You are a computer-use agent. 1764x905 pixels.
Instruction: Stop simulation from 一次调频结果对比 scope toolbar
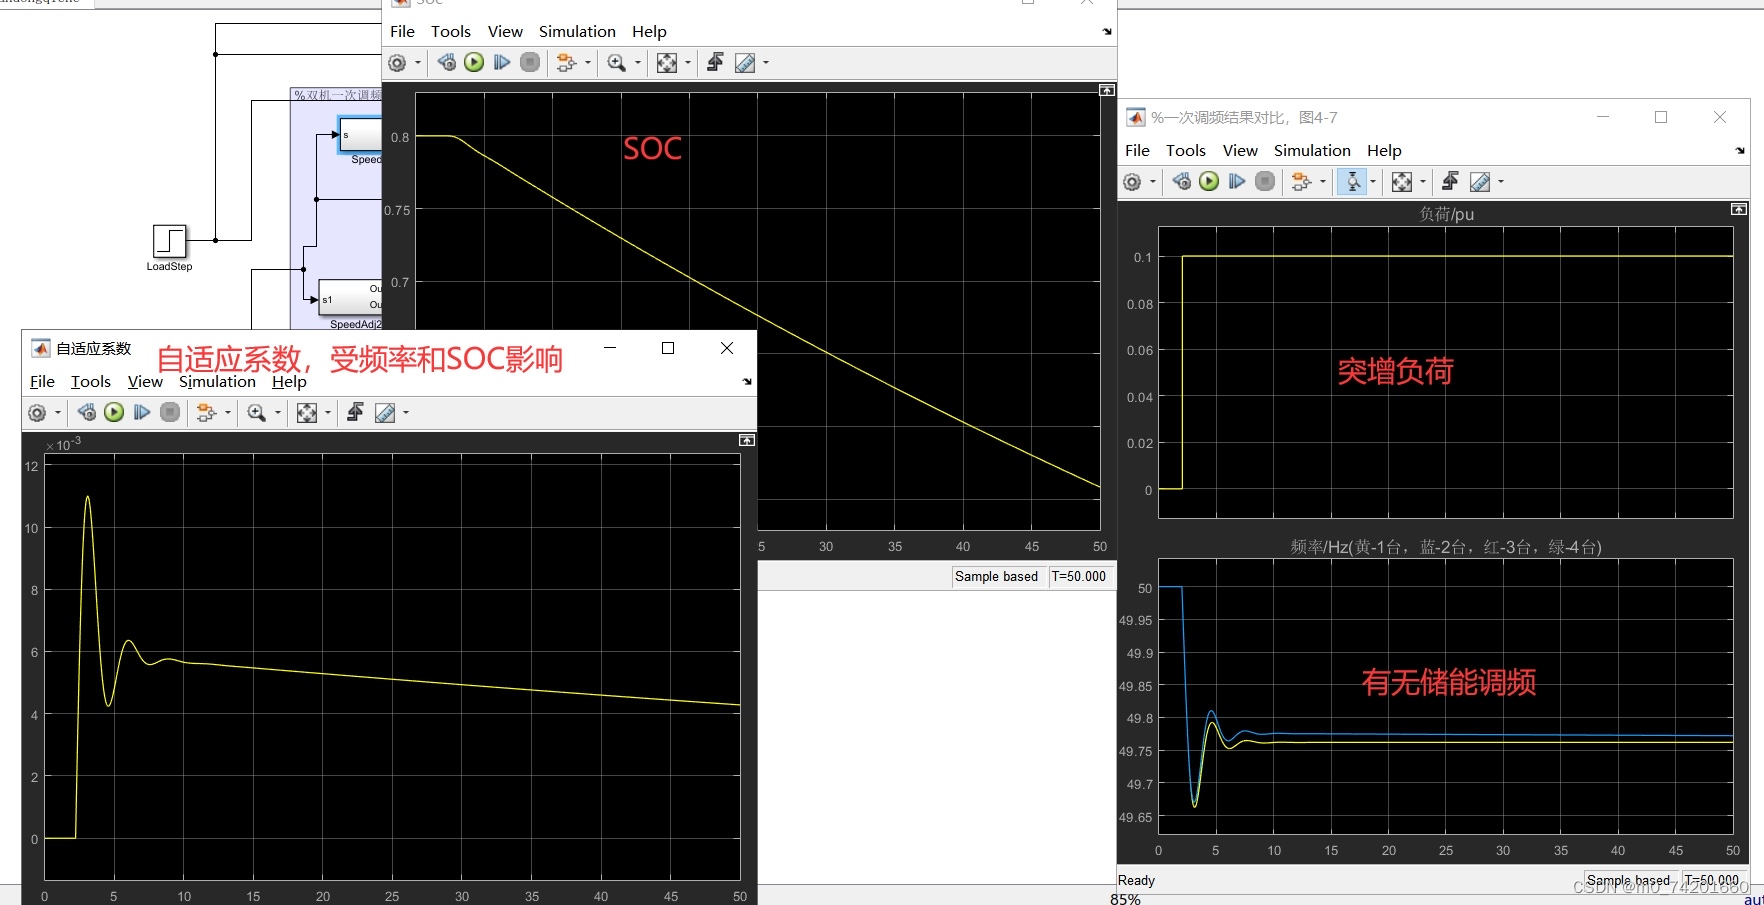coord(1265,182)
